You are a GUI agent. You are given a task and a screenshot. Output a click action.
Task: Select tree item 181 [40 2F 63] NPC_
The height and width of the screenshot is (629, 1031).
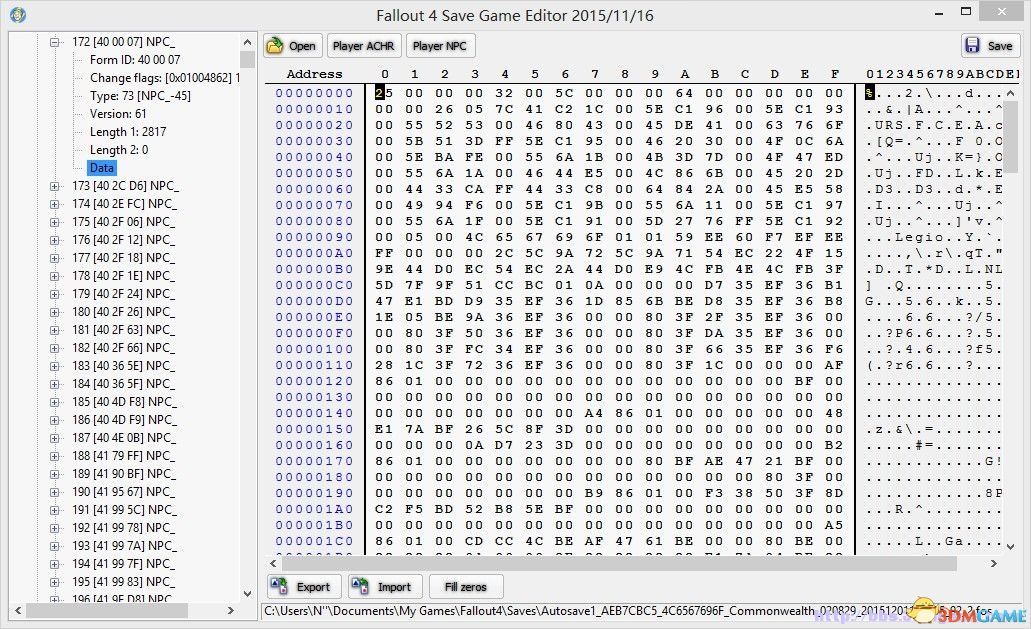pos(124,330)
